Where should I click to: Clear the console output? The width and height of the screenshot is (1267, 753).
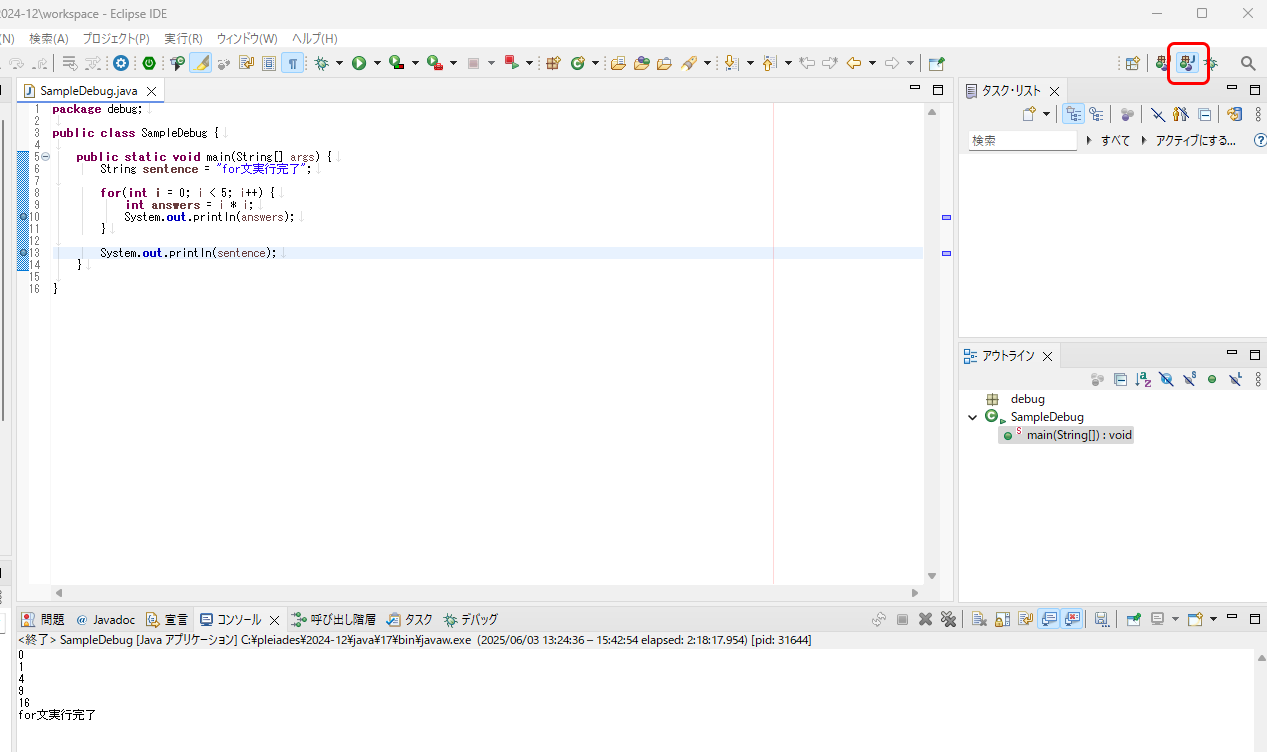pyautogui.click(x=980, y=620)
